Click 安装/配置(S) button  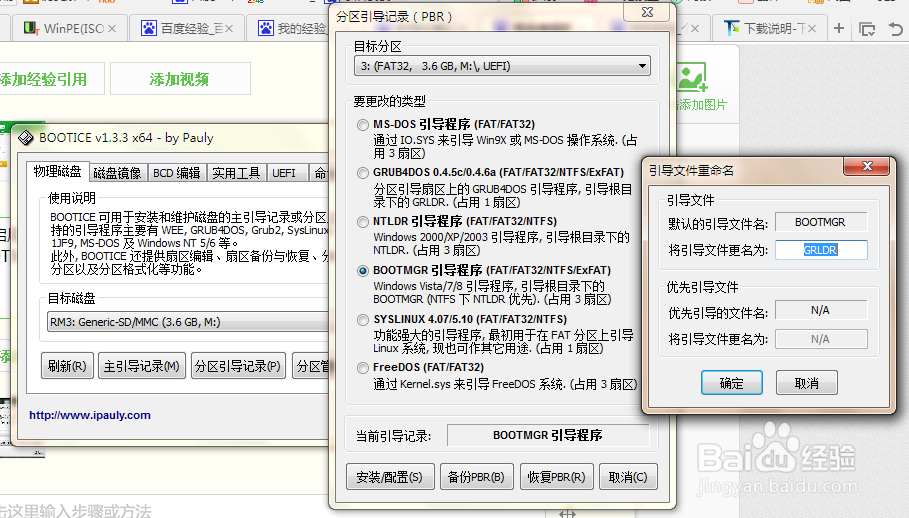[390, 477]
